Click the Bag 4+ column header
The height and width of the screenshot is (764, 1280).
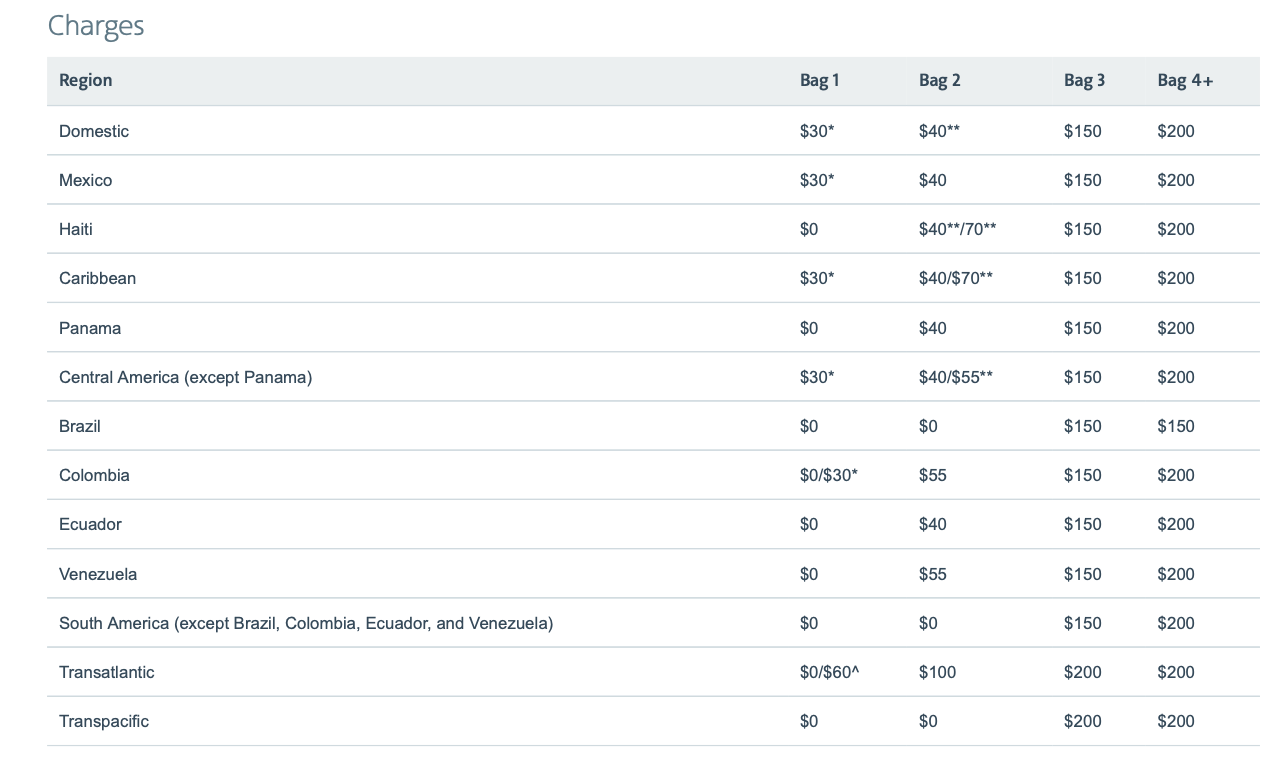tap(1185, 80)
